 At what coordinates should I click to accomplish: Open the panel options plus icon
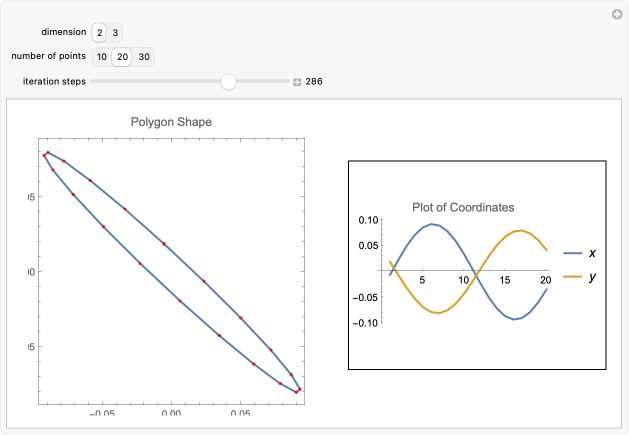click(617, 14)
